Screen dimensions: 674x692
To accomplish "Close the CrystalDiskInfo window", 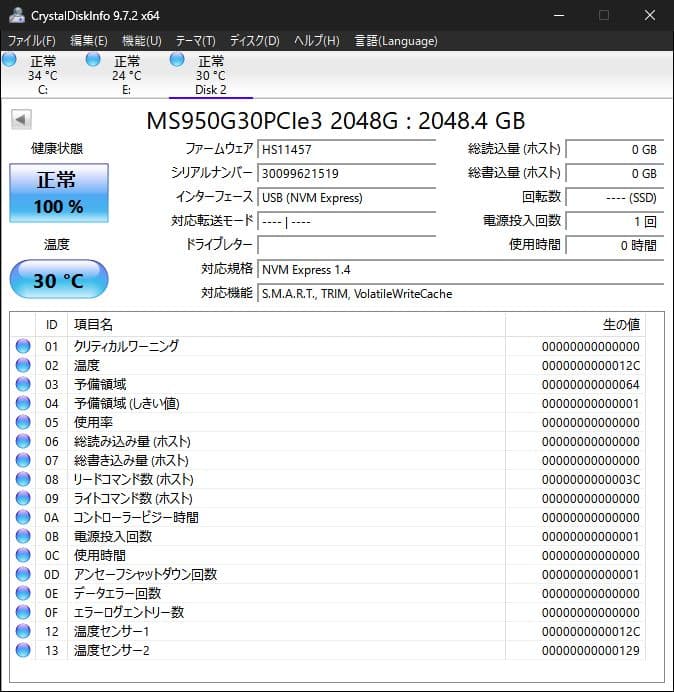I will (x=650, y=15).
